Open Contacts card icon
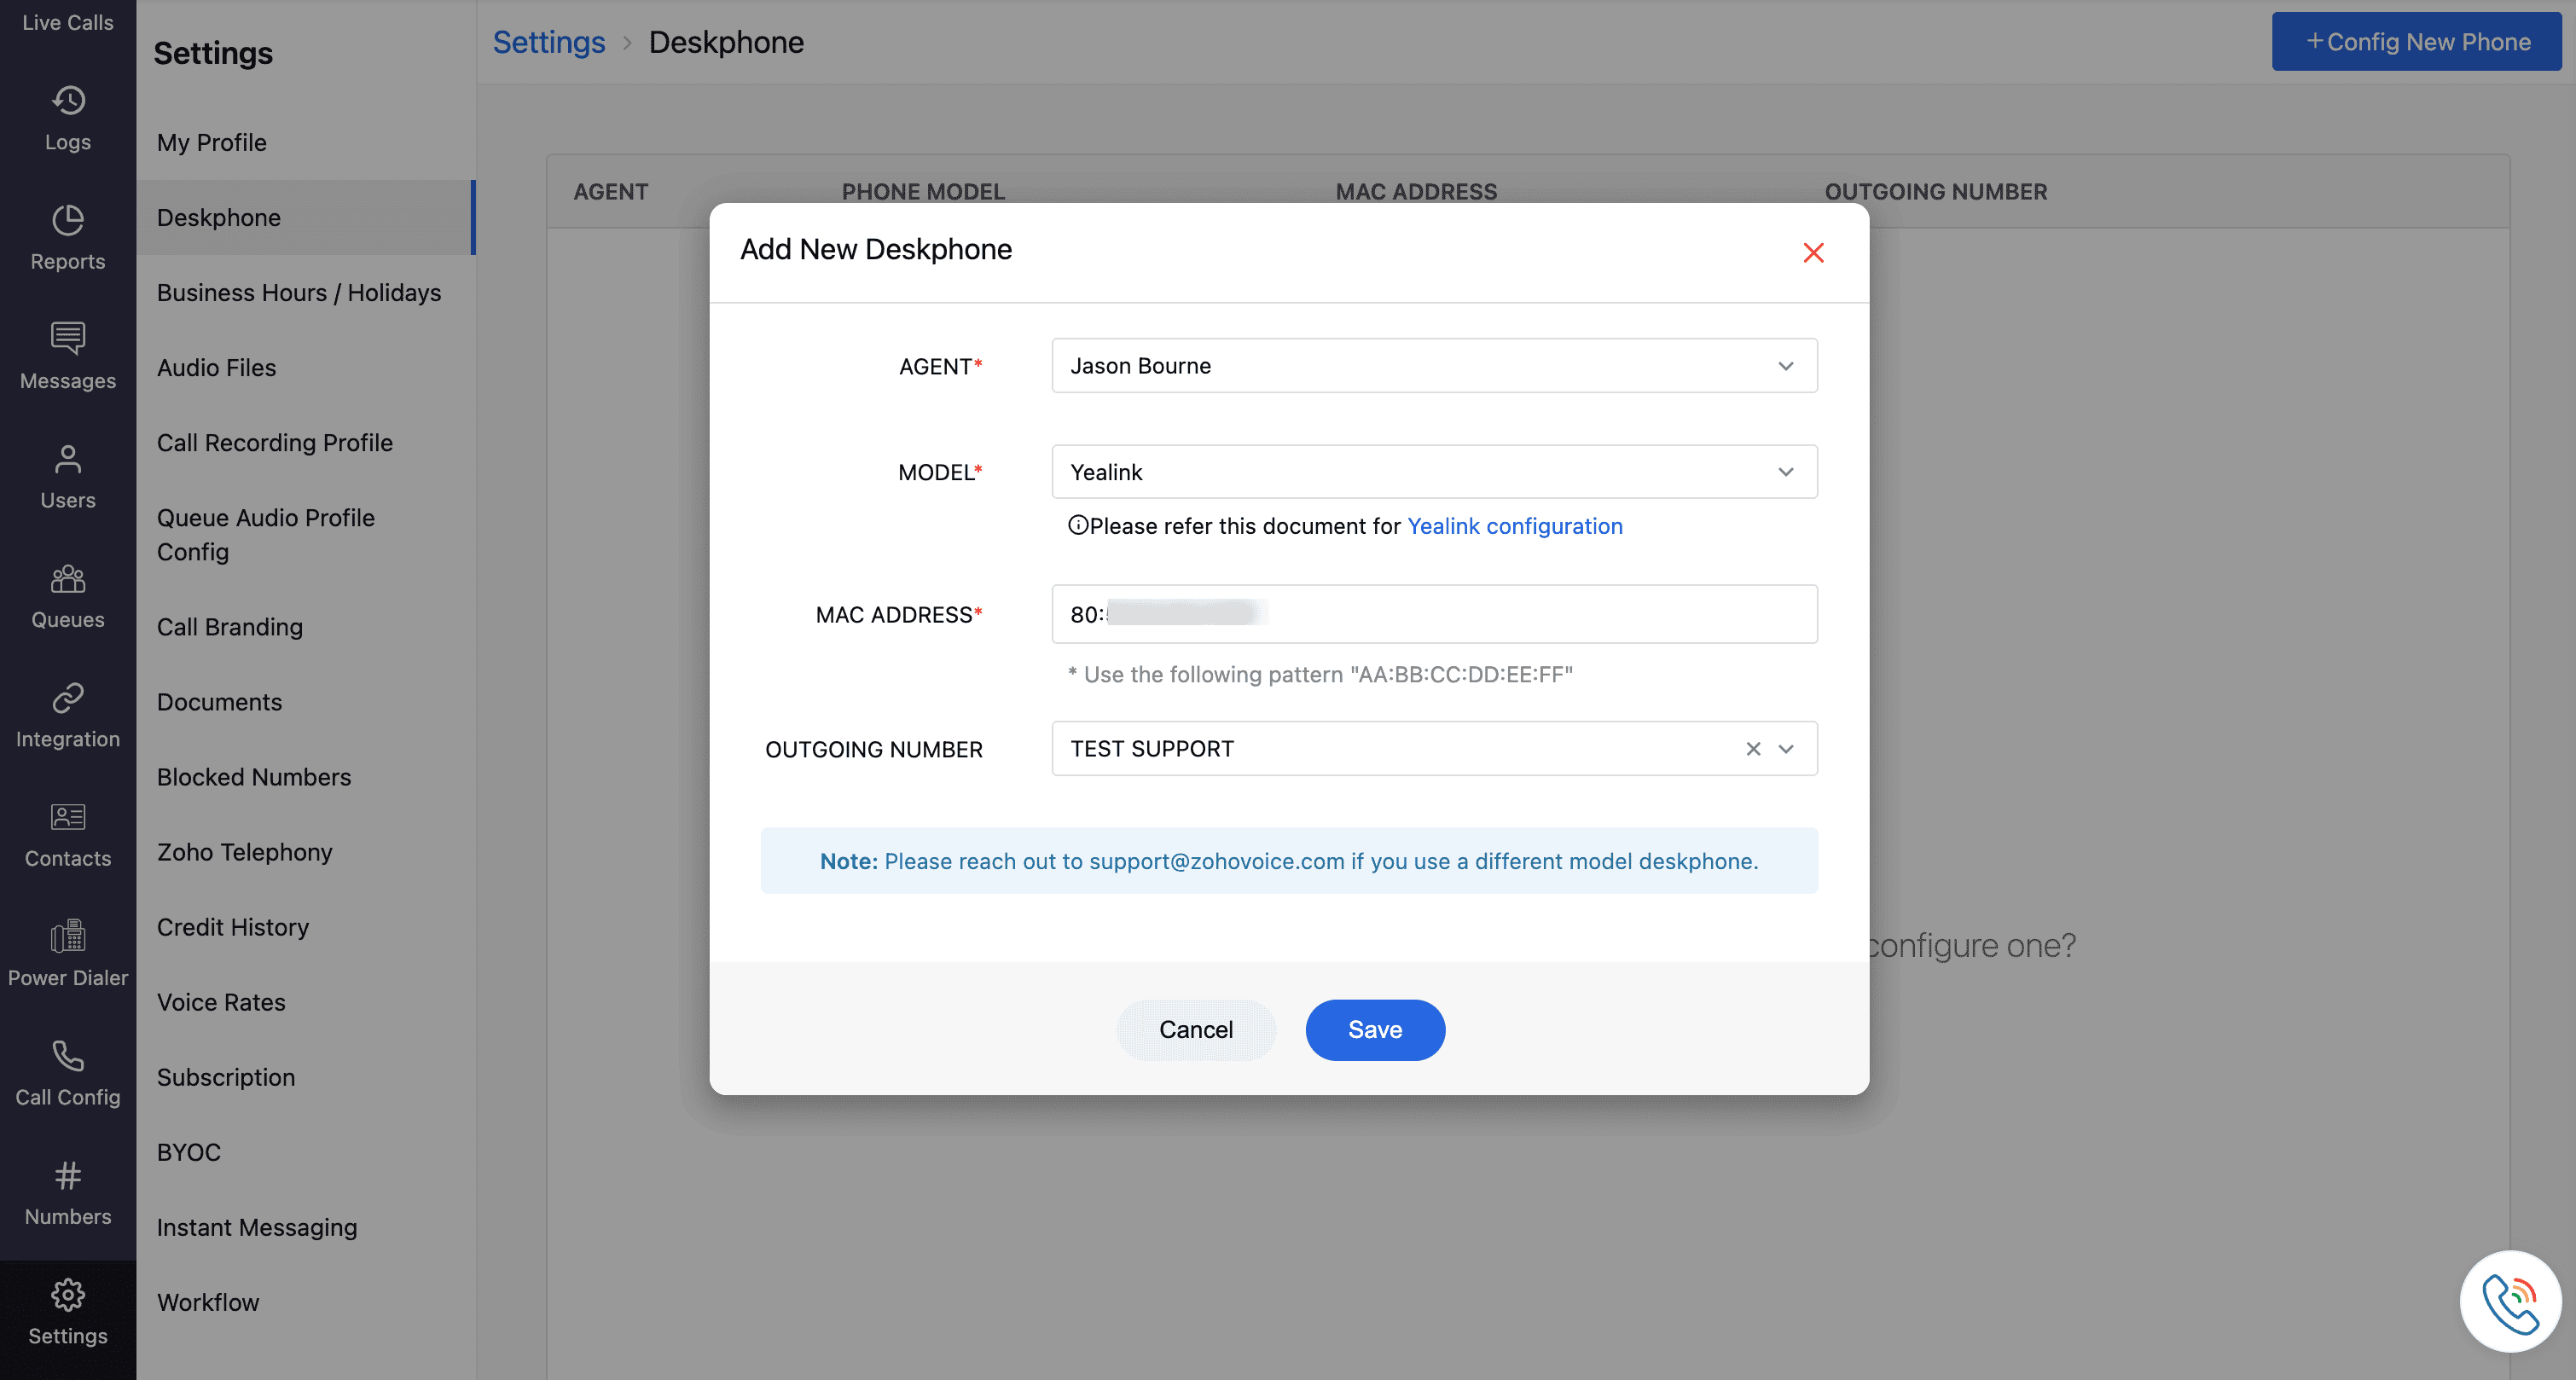Image resolution: width=2576 pixels, height=1380 pixels. click(x=68, y=817)
